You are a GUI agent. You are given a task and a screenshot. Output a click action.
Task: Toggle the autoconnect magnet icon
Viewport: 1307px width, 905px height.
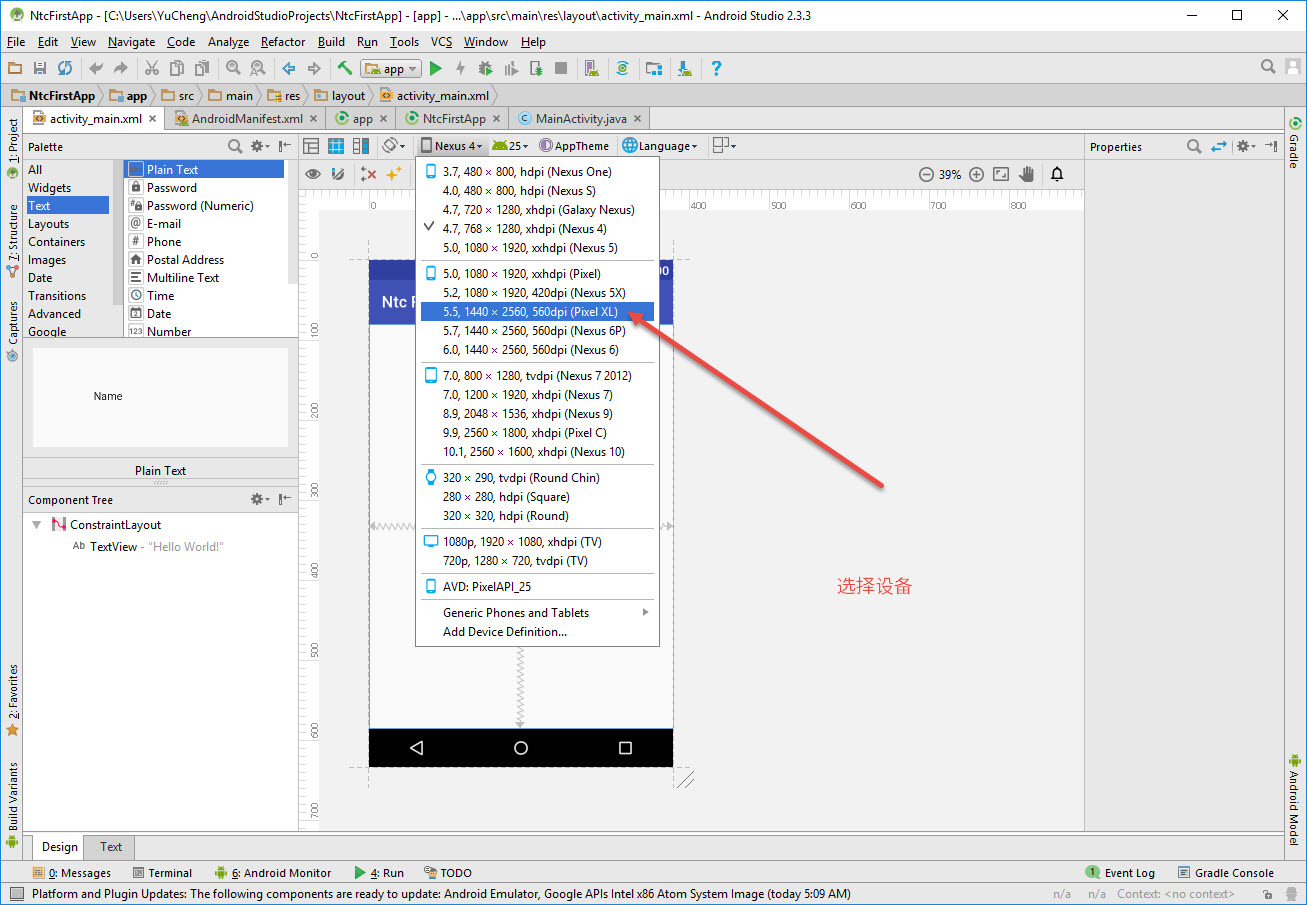click(x=338, y=174)
